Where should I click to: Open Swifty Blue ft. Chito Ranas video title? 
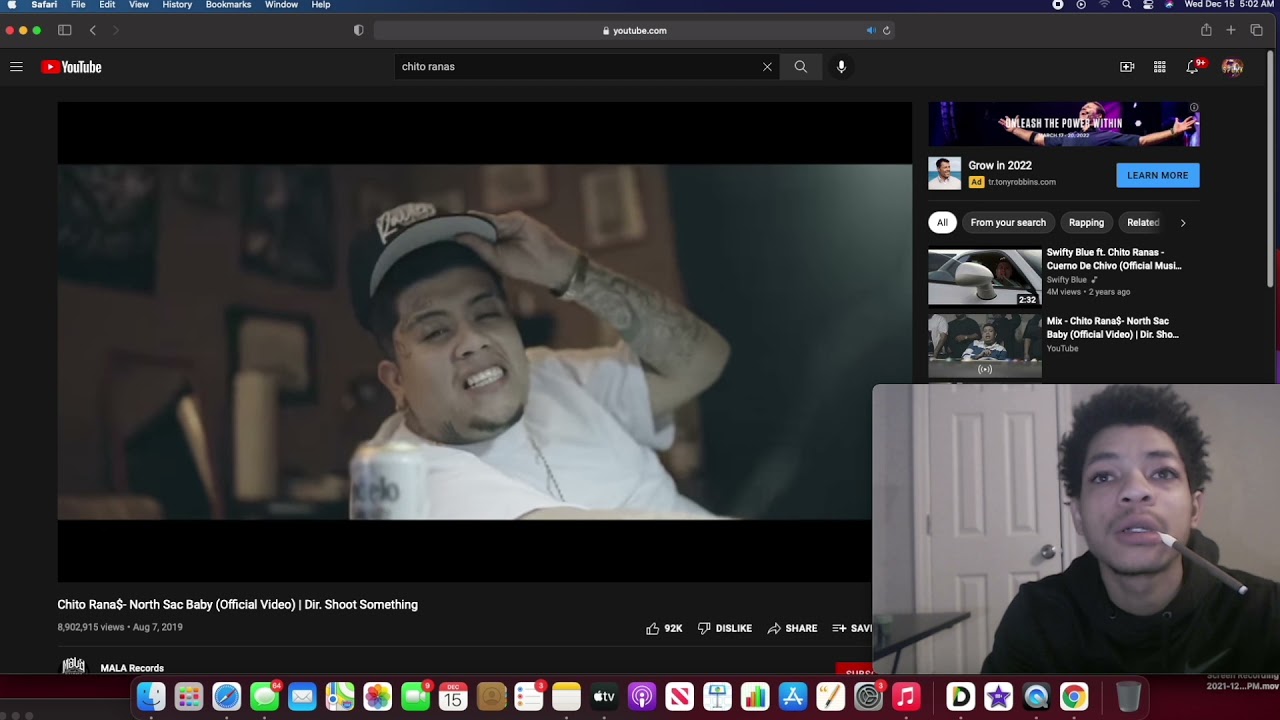1114,259
